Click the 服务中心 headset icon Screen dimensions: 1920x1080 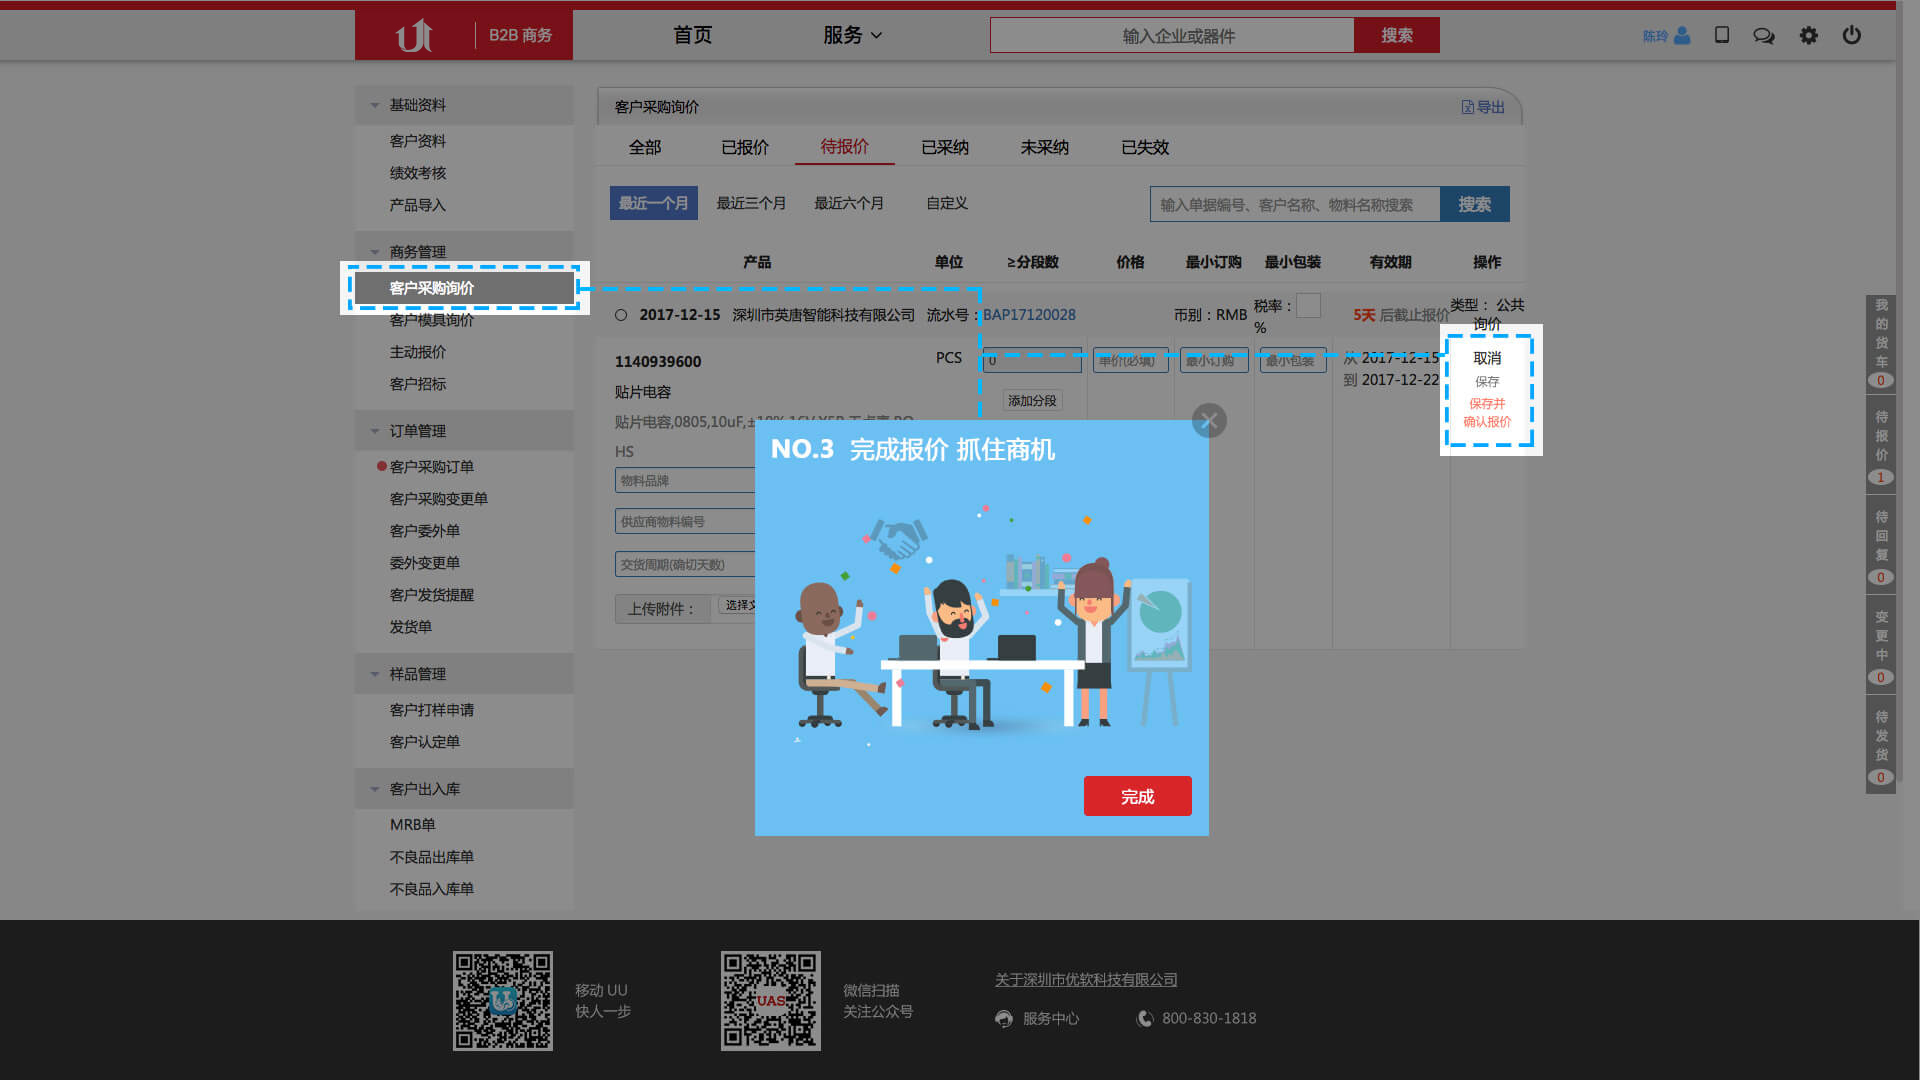pyautogui.click(x=1004, y=1019)
